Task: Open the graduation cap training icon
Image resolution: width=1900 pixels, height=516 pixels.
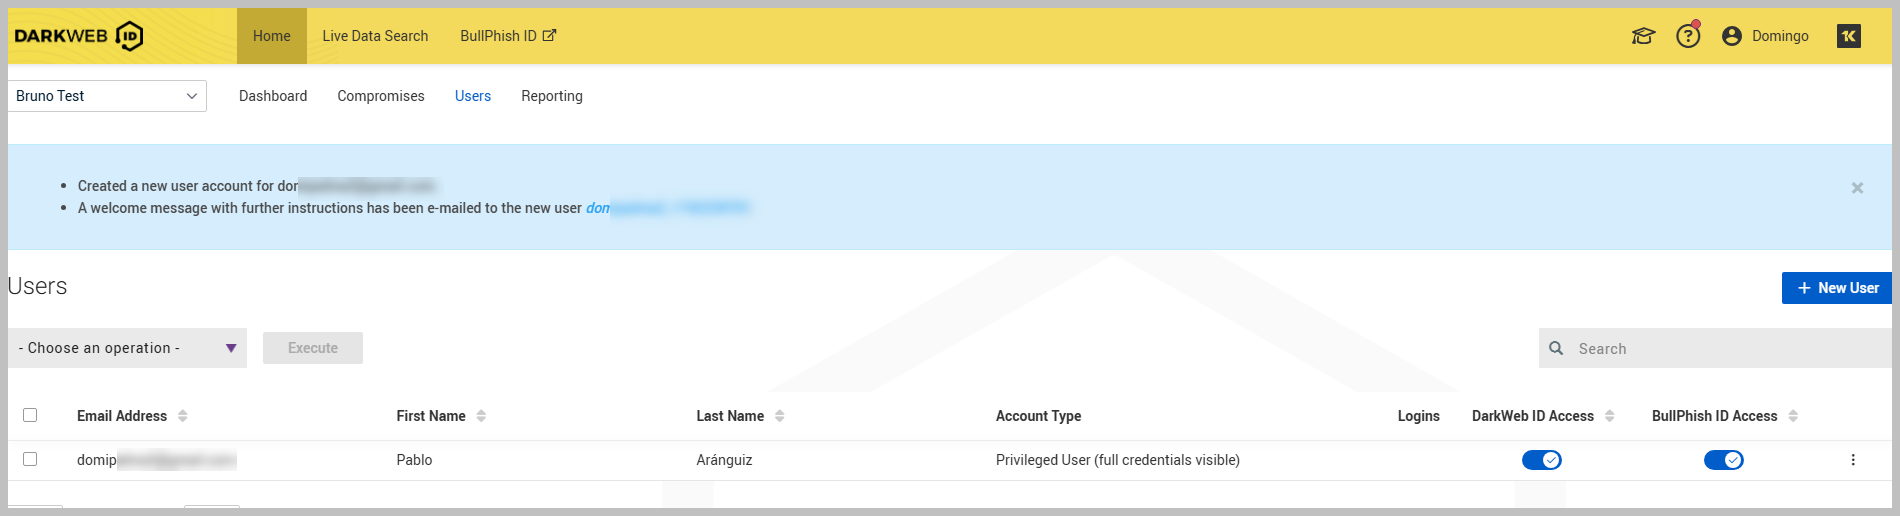Action: pyautogui.click(x=1643, y=36)
